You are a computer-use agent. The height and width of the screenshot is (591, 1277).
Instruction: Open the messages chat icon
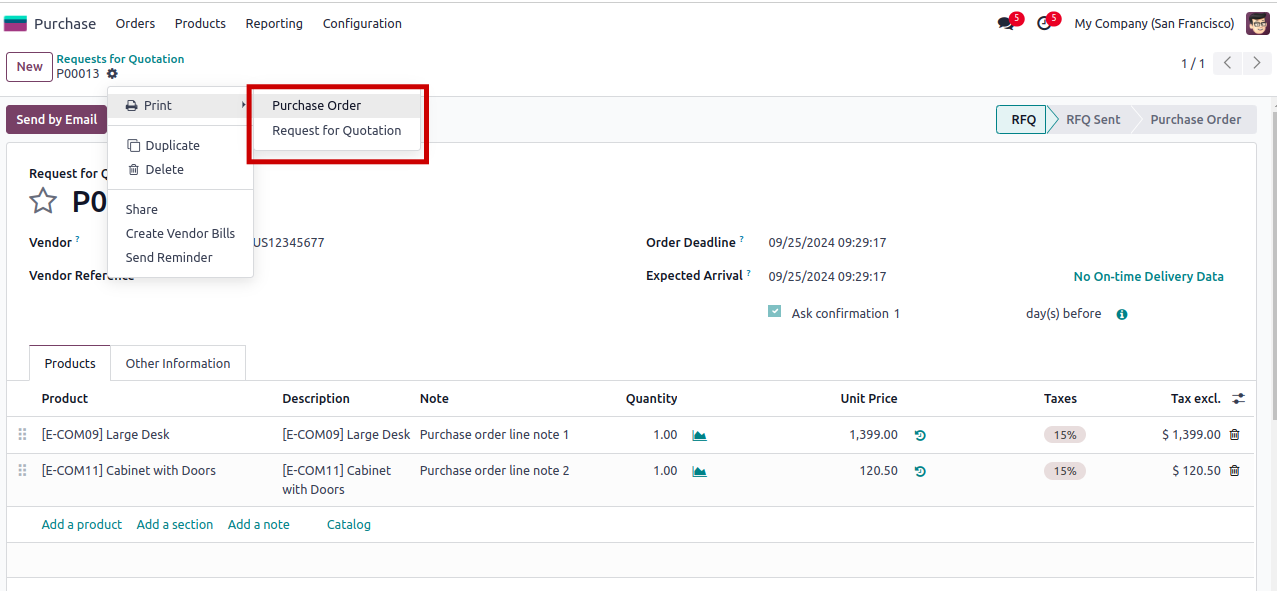tap(1005, 23)
